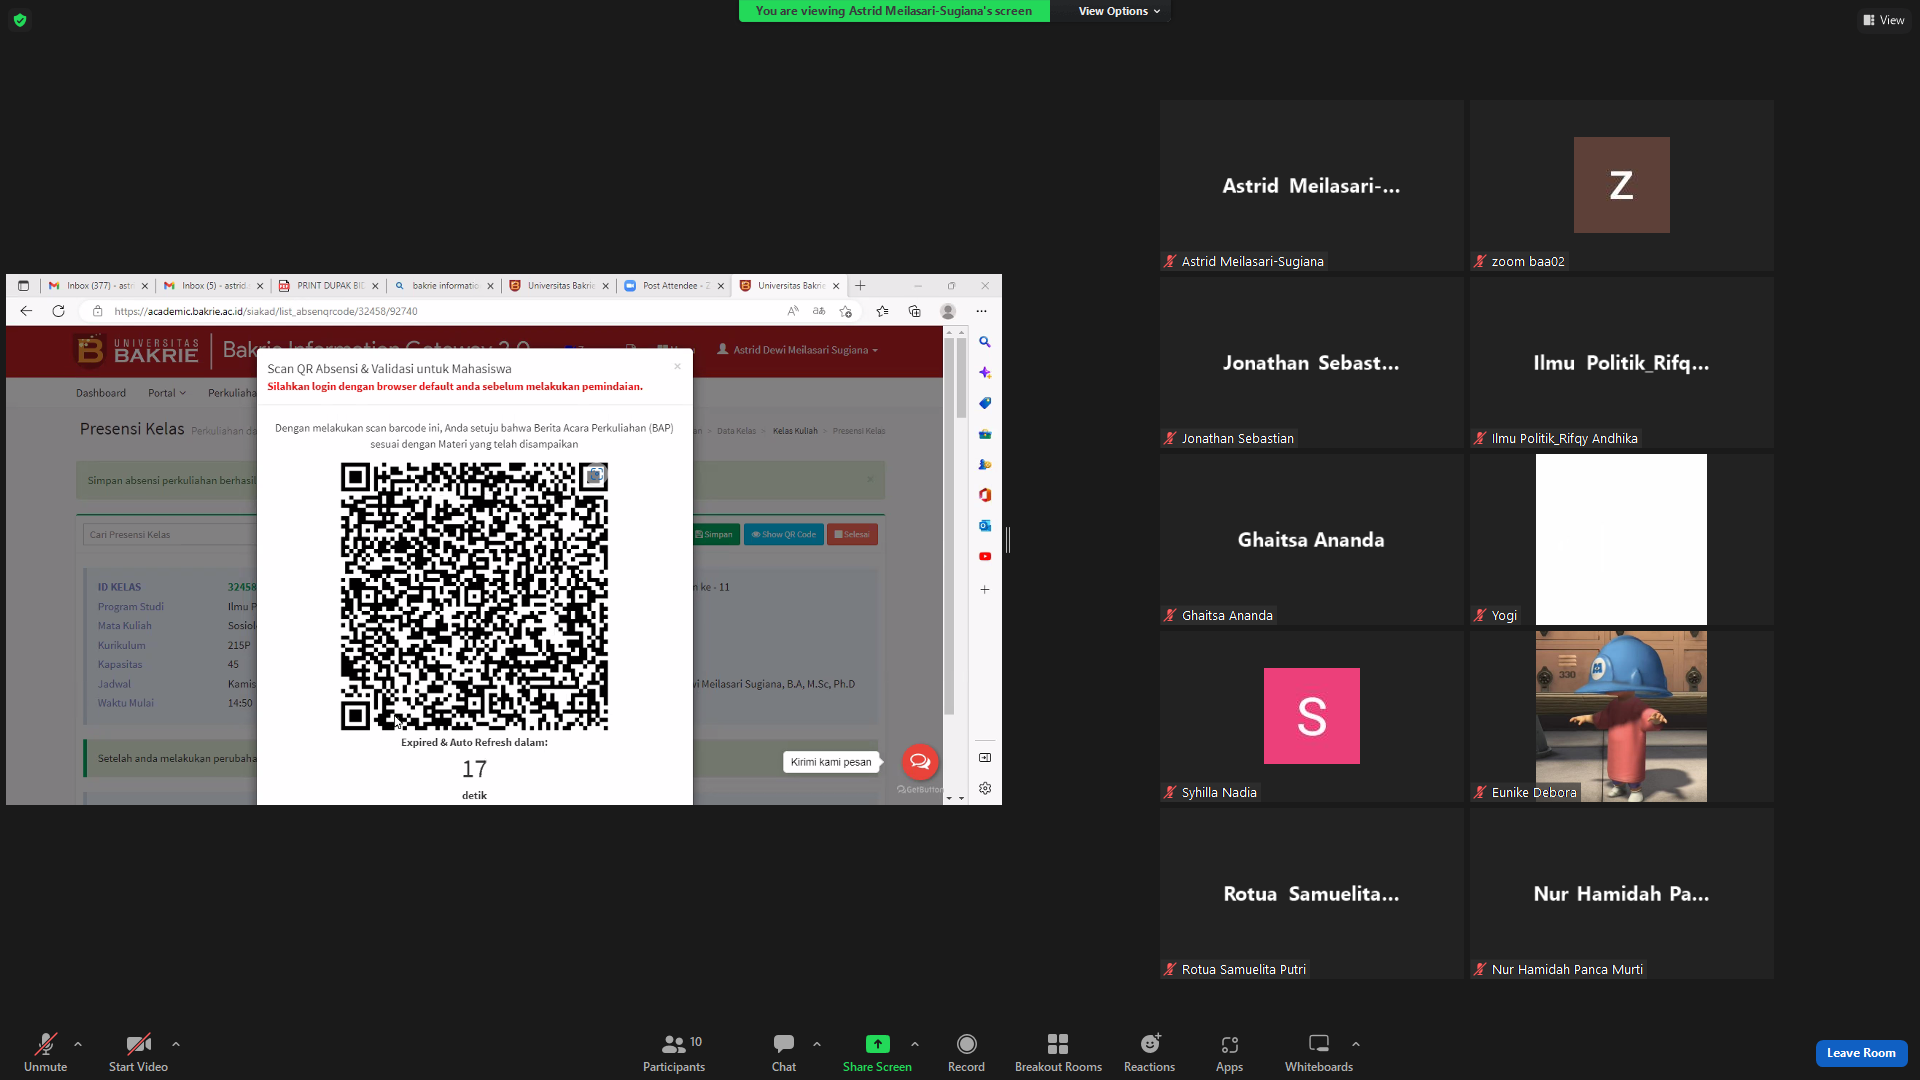The image size is (1920, 1080).
Task: Open Microsoft 365 icon in sidebar
Action: pyautogui.click(x=985, y=495)
